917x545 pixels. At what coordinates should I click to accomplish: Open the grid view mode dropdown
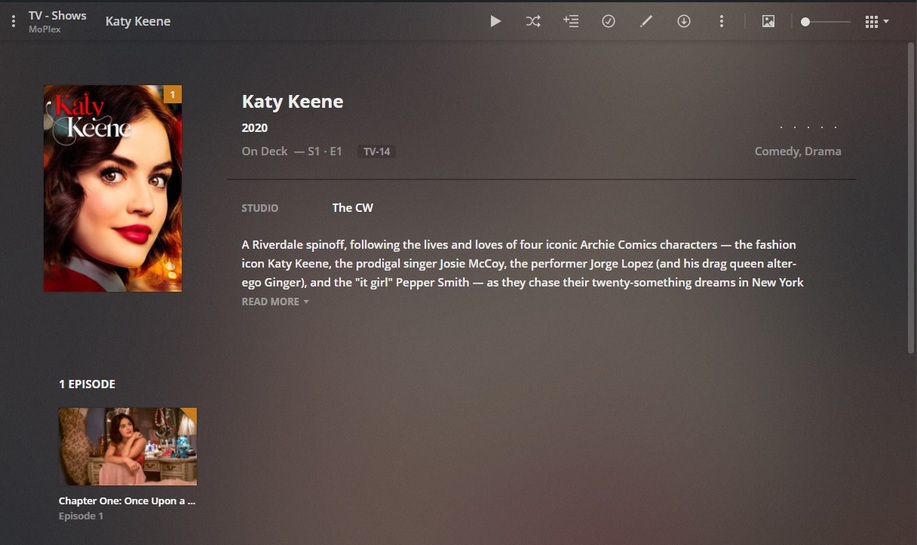(877, 22)
